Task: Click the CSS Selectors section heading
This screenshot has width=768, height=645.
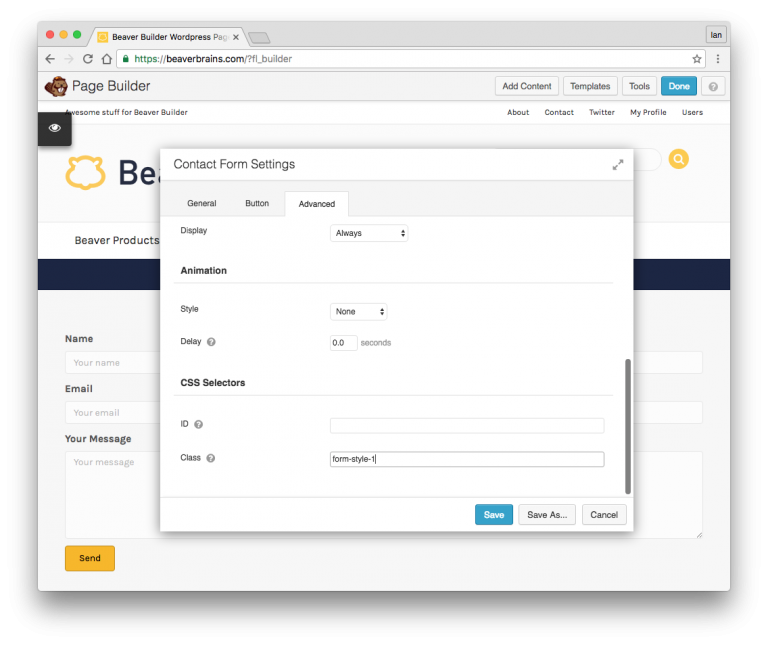Action: (213, 383)
